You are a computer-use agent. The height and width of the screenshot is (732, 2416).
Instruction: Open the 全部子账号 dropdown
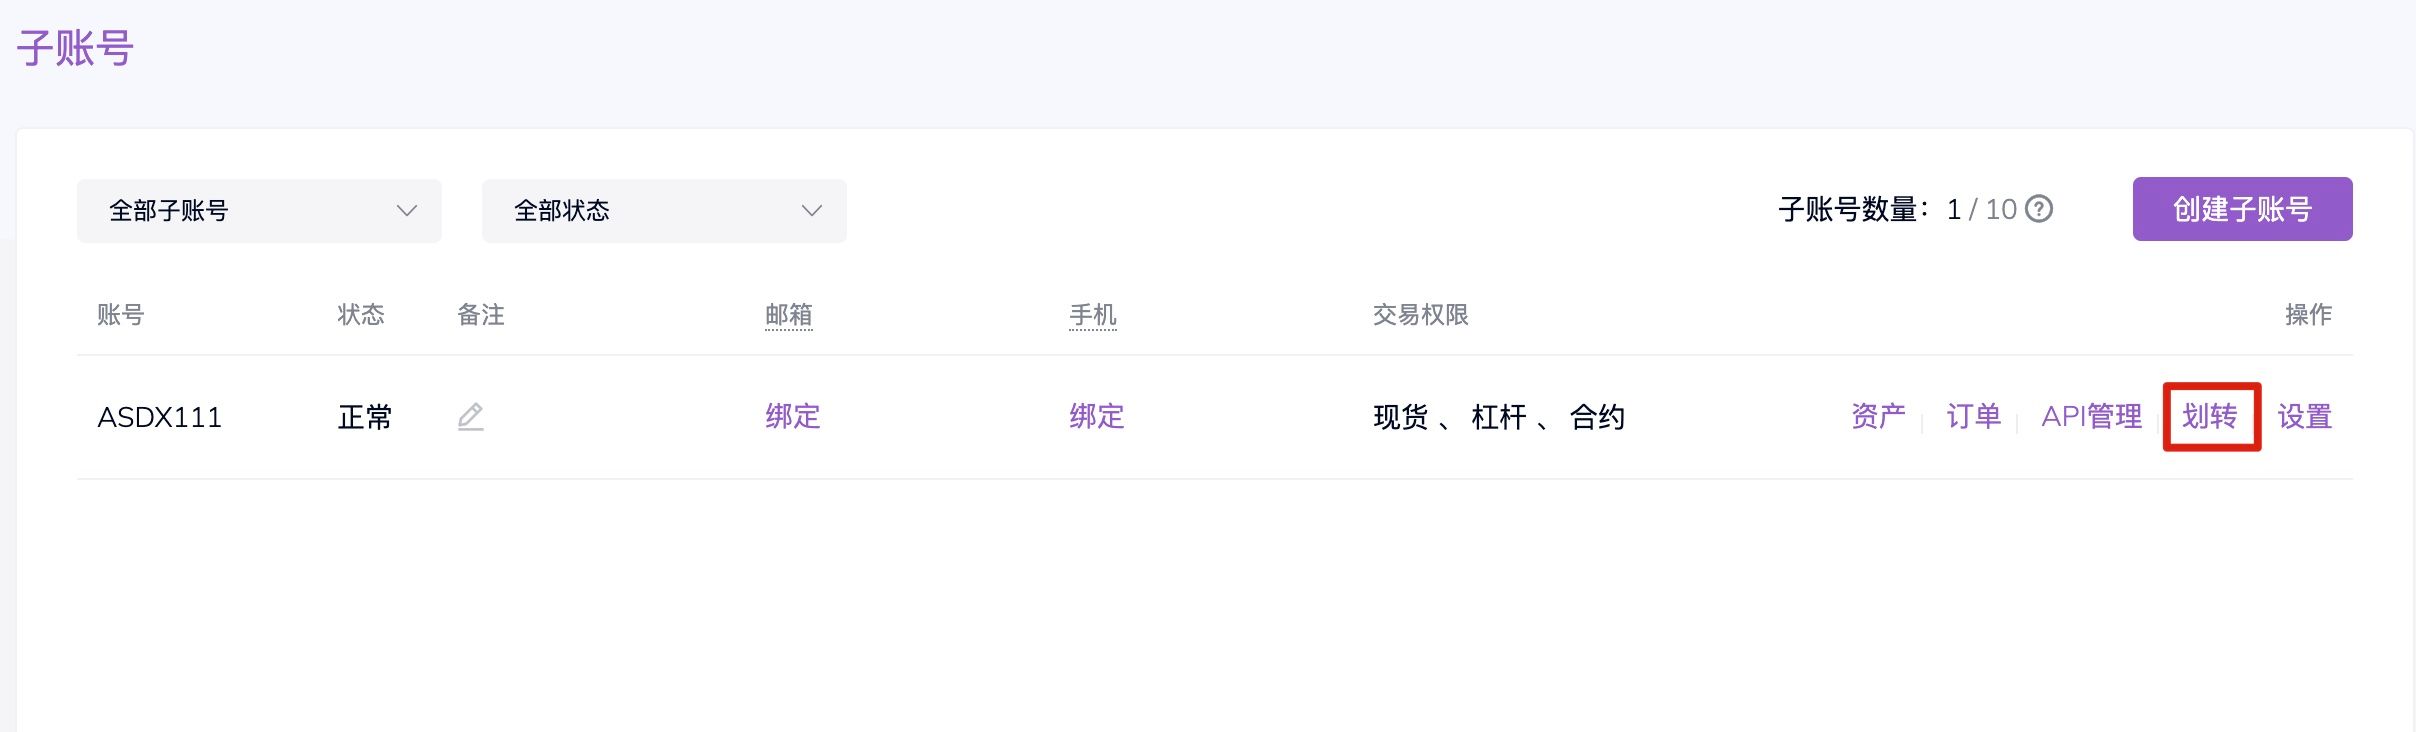tap(259, 211)
